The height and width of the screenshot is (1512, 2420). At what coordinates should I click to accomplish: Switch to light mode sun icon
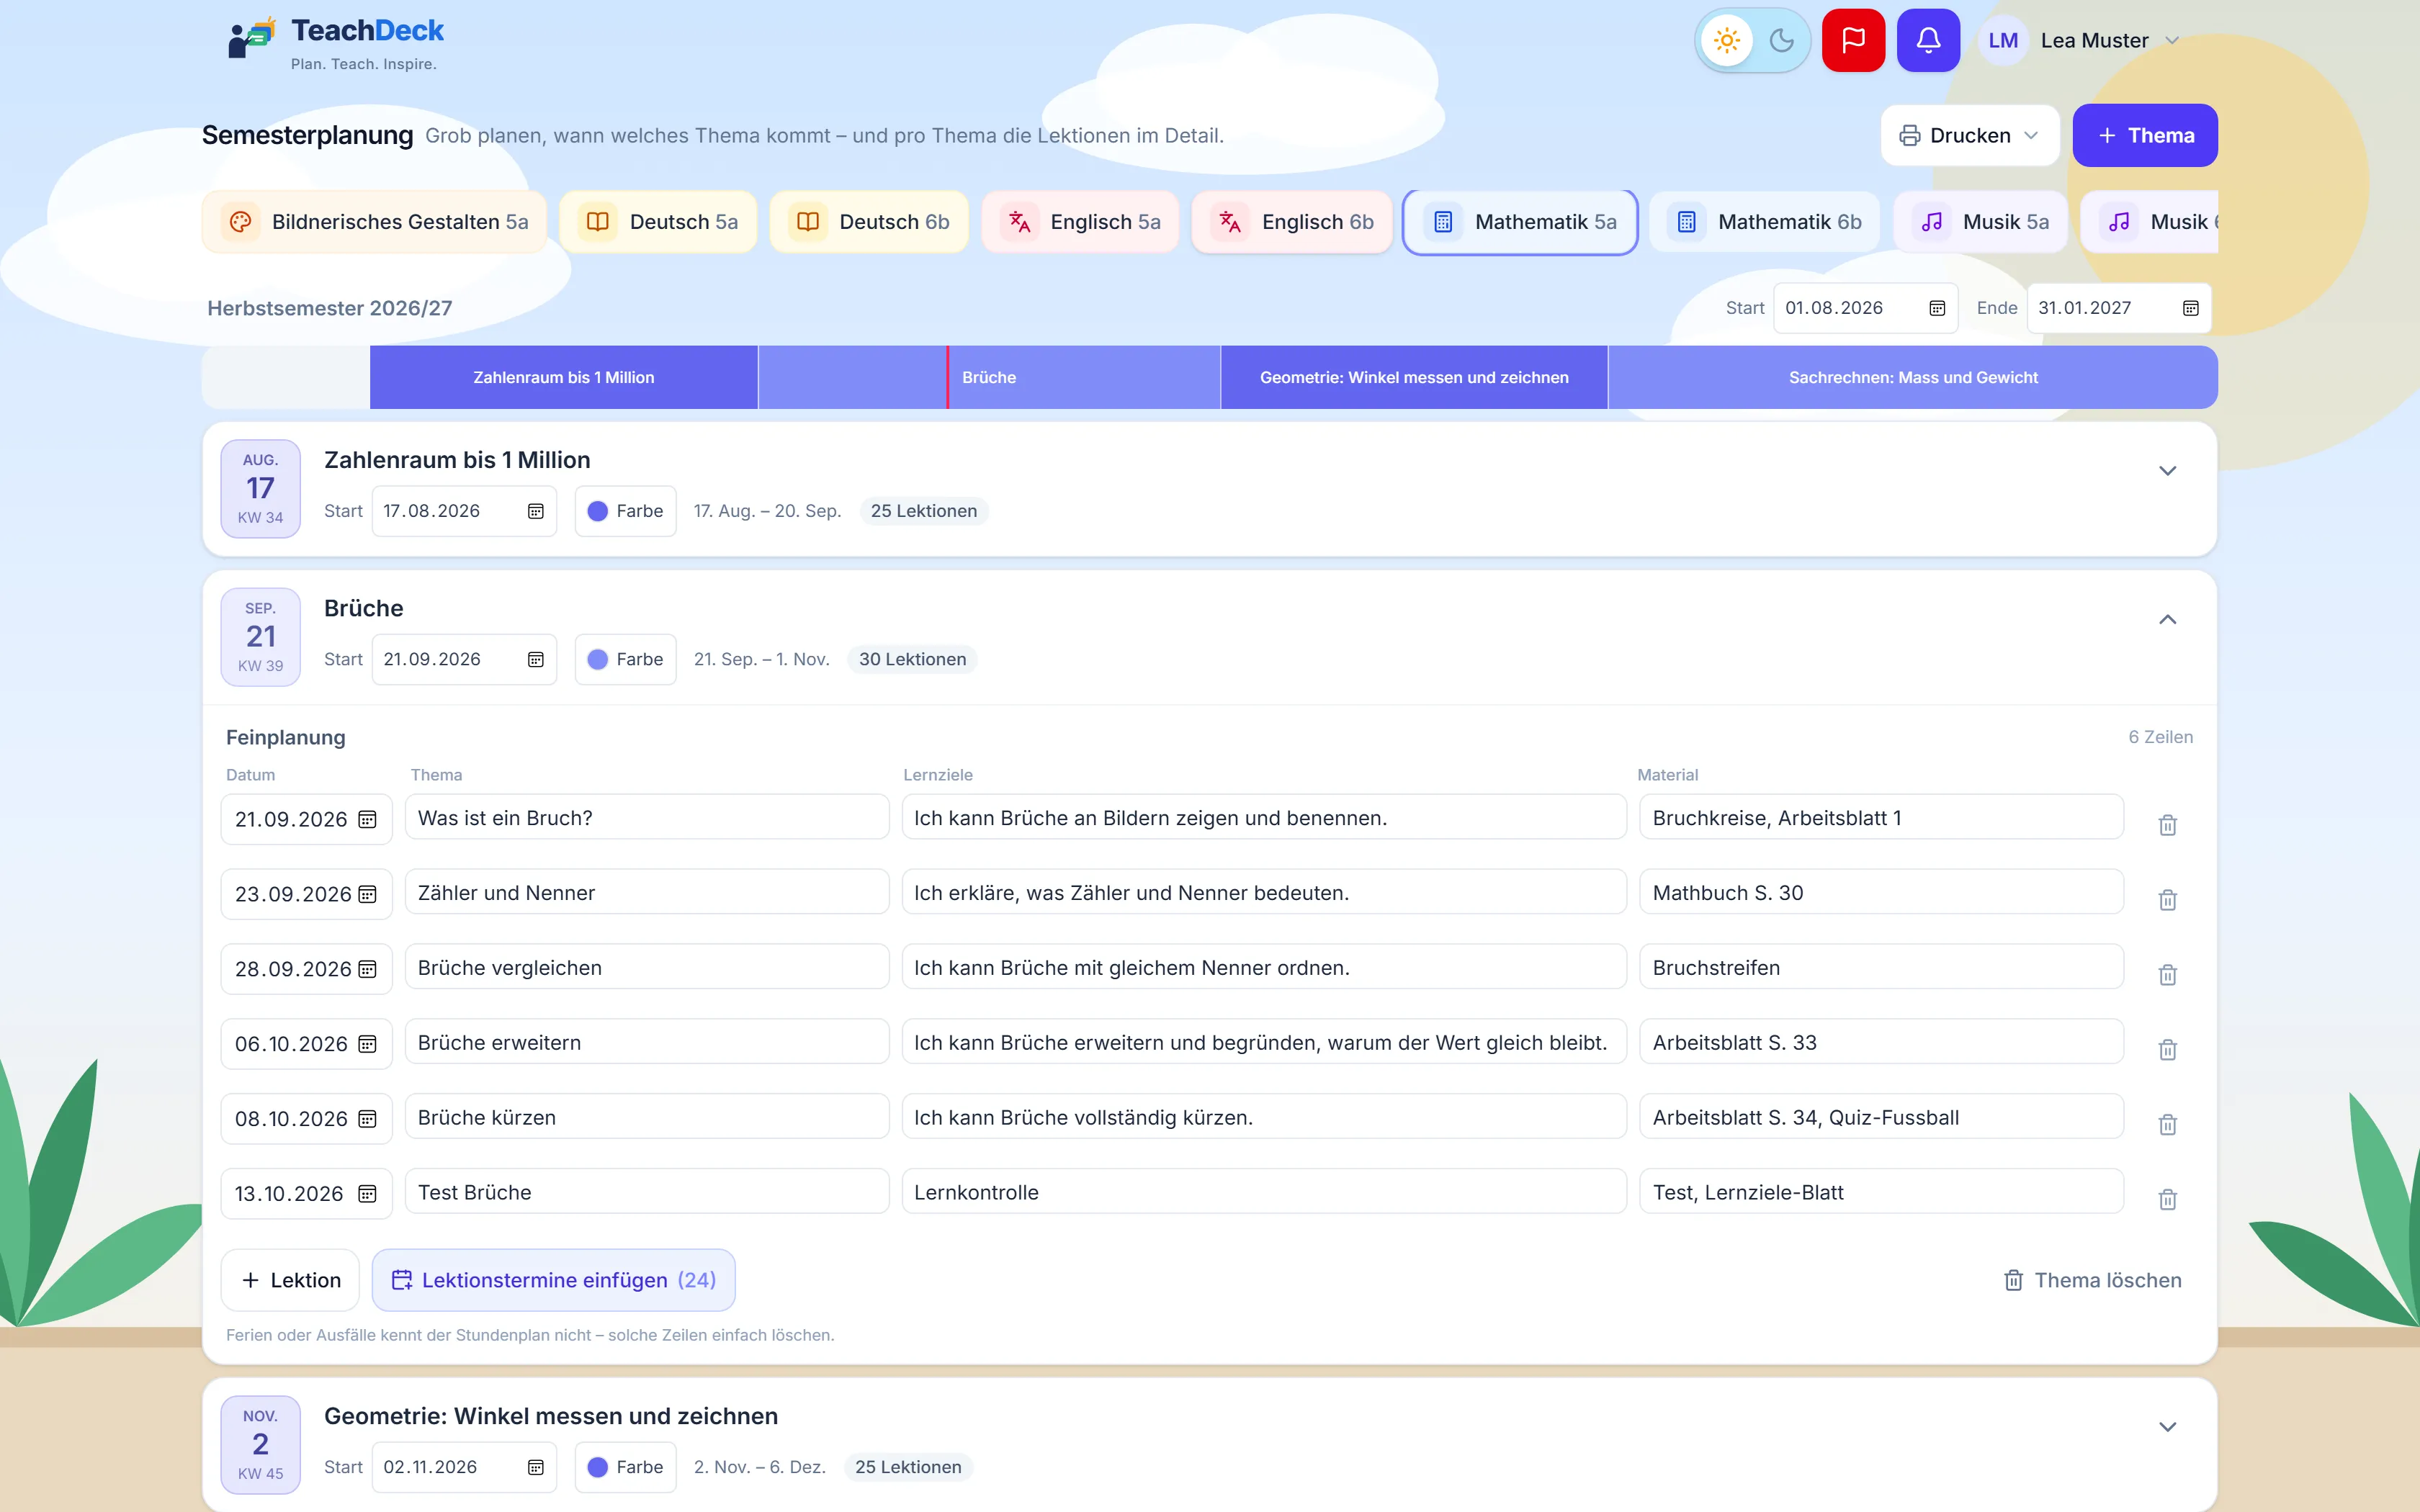pyautogui.click(x=1726, y=41)
